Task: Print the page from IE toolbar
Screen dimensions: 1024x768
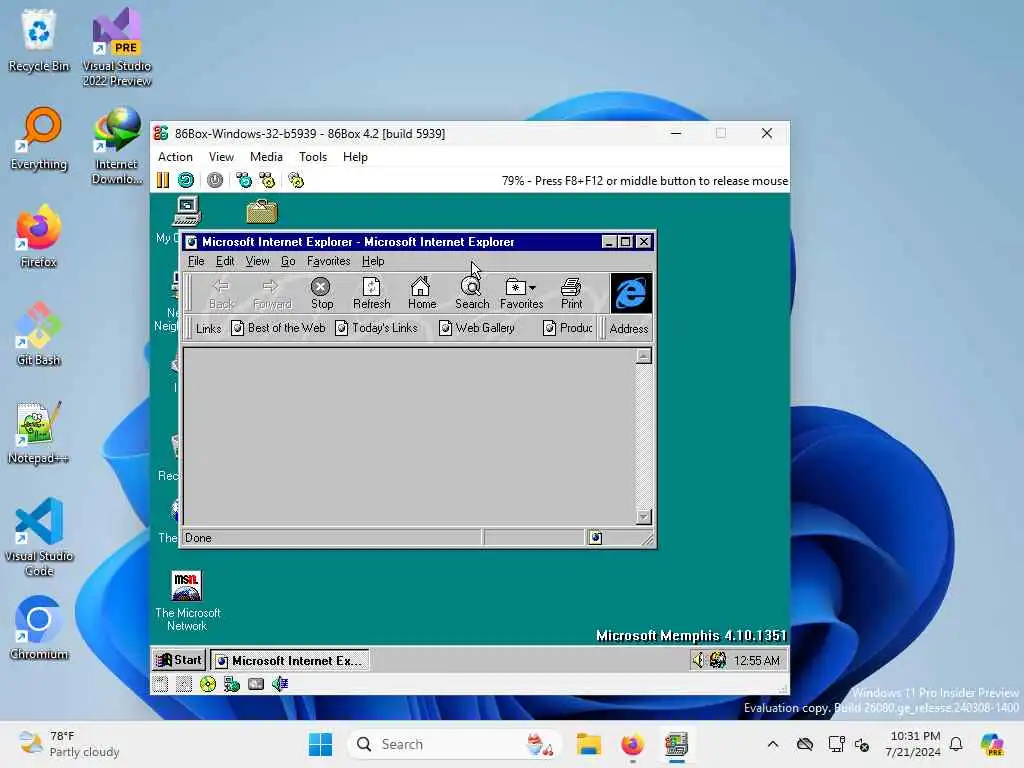Action: [571, 293]
